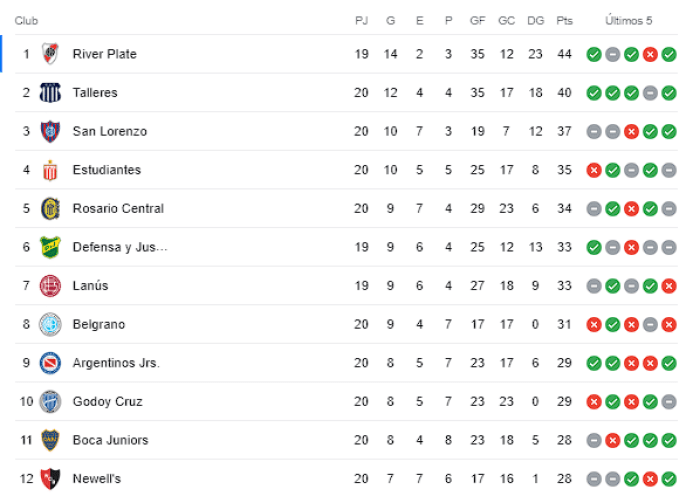The height and width of the screenshot is (496, 686).
Task: Click the Defensa y Justicia crest
Action: pos(50,247)
